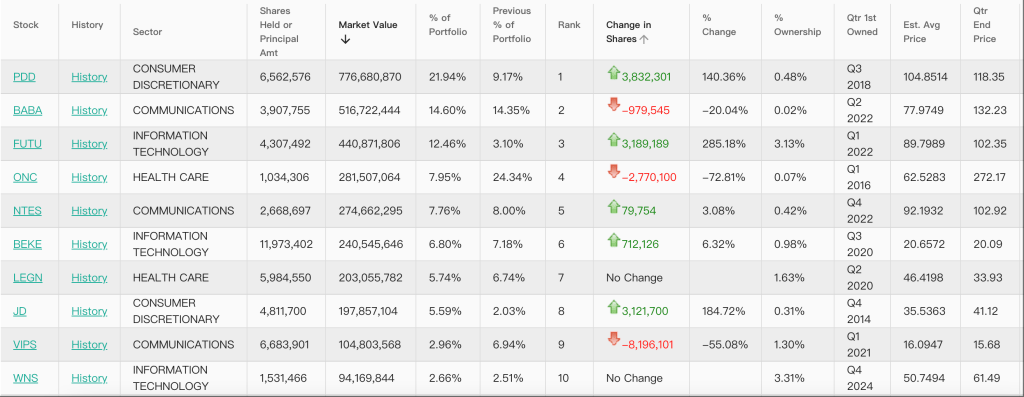
Task: Click the green up arrow in NTES row
Action: 613,206
